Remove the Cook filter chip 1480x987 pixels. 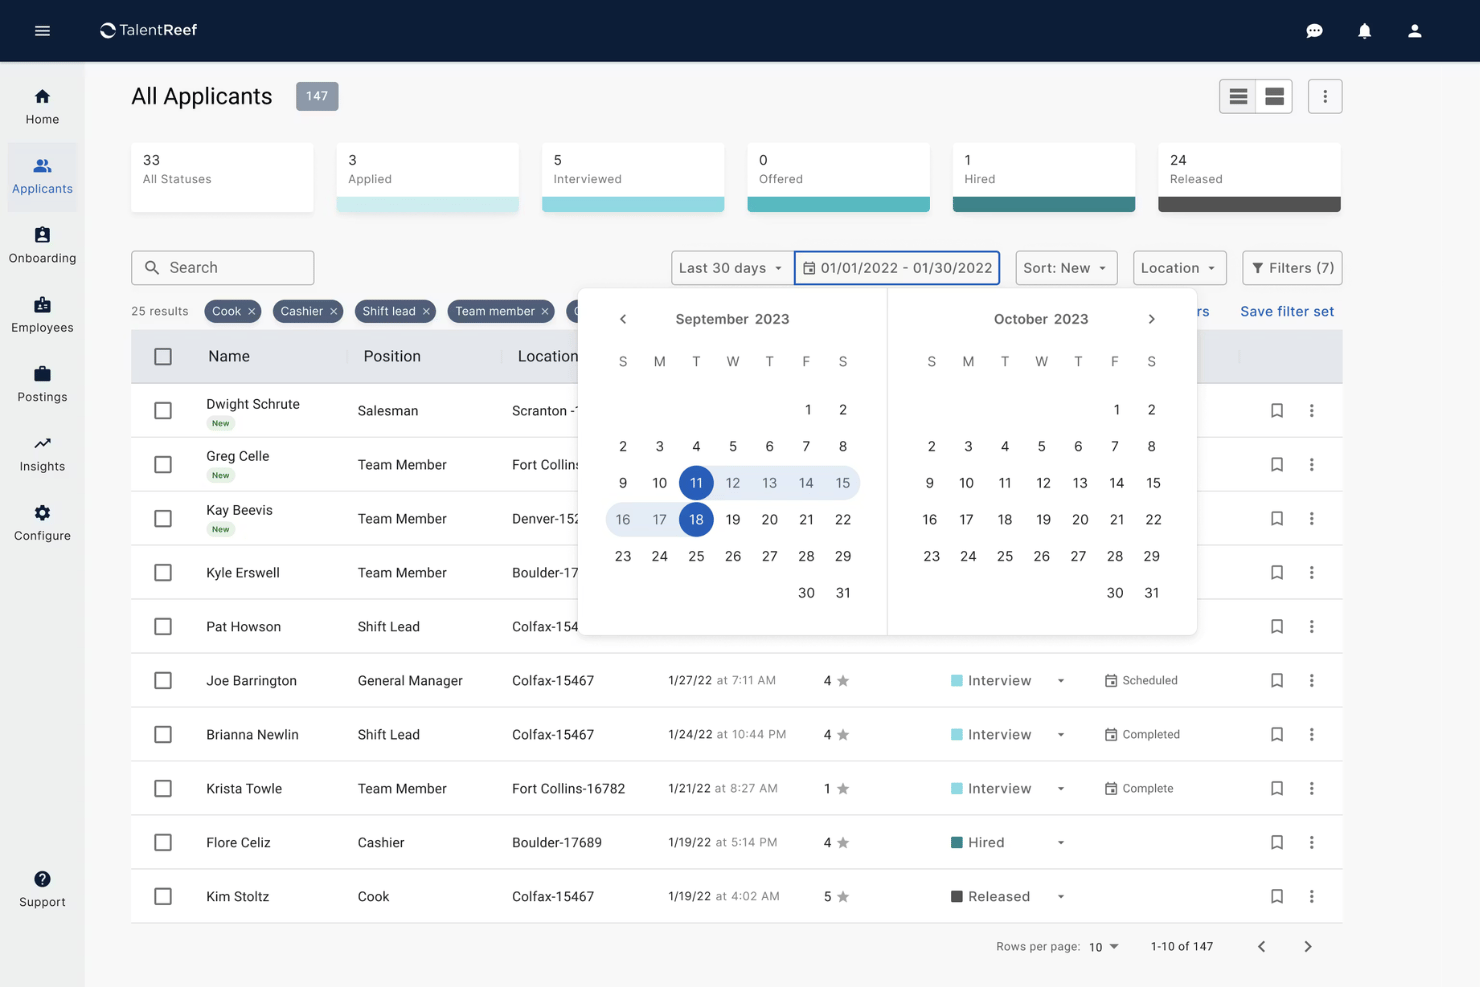pyautogui.click(x=252, y=312)
